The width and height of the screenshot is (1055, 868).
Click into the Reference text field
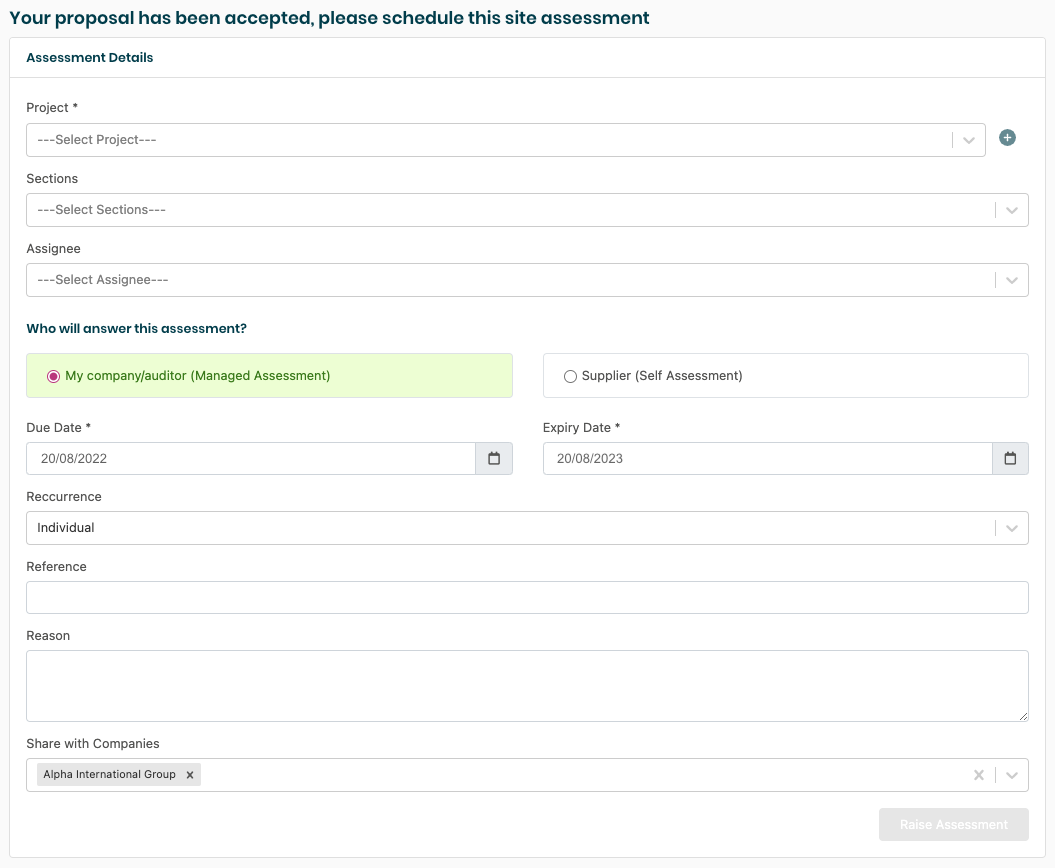[527, 598]
